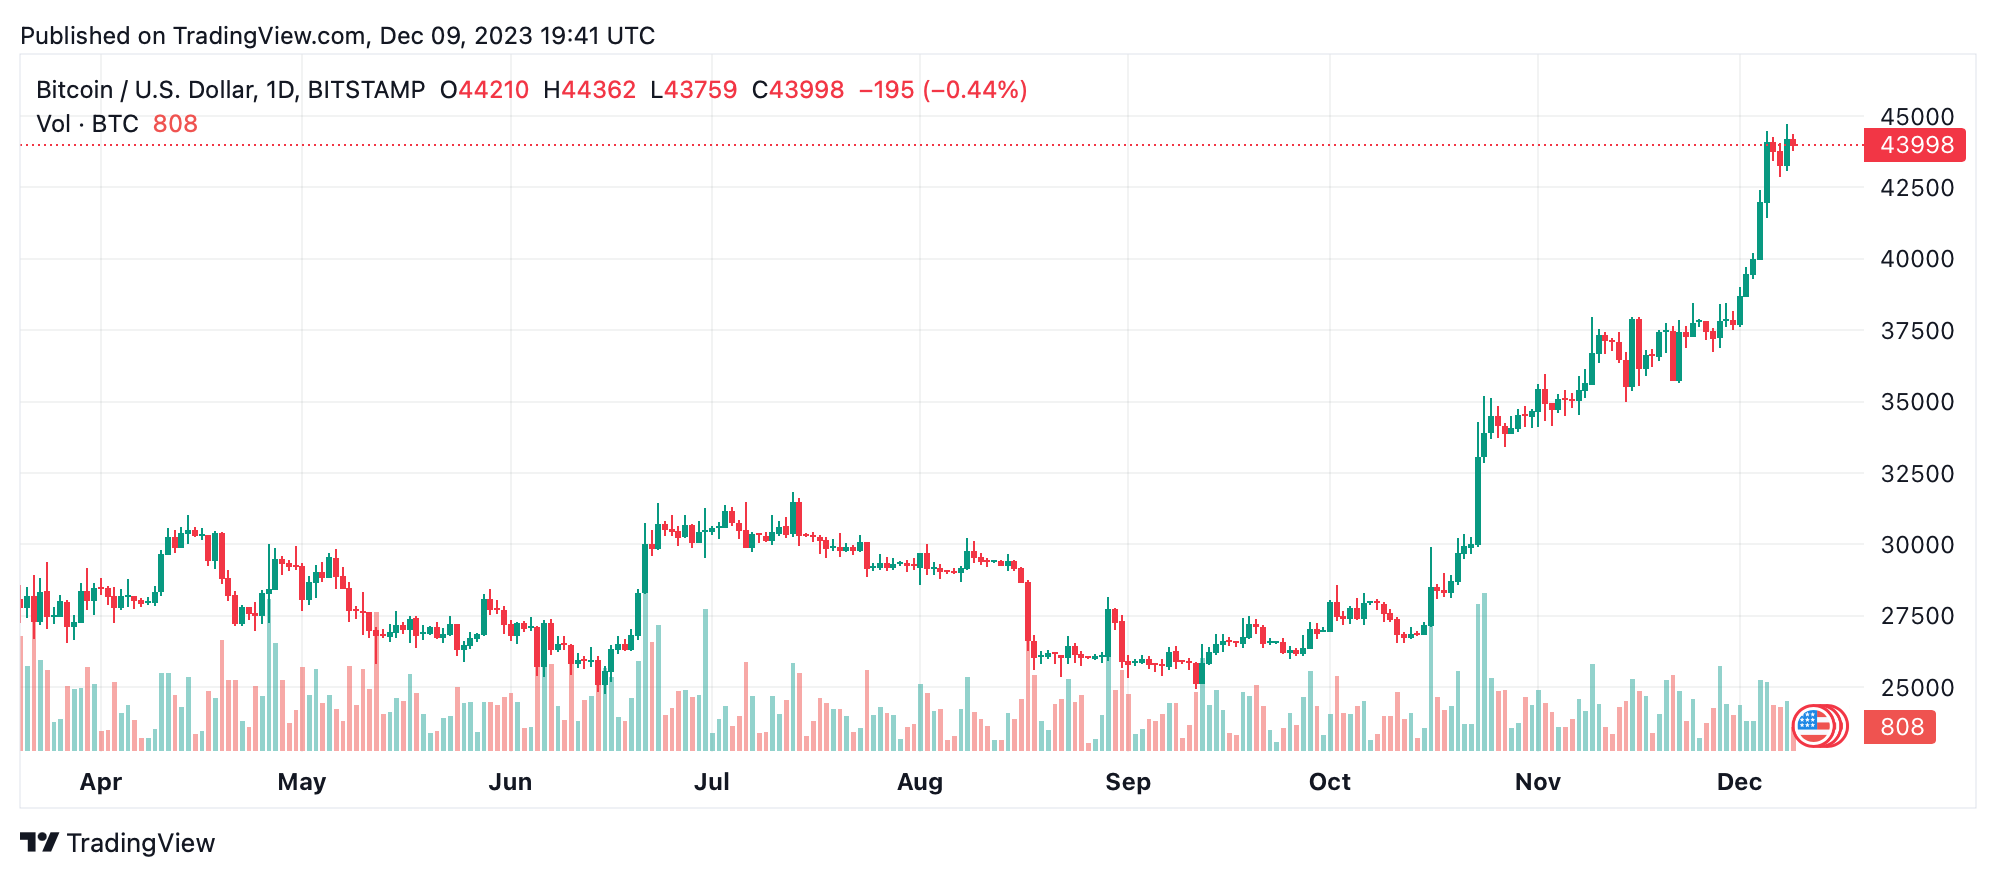Select the Jul marker on time axis
Viewport: 1996px width, 878px height.
coord(712,782)
